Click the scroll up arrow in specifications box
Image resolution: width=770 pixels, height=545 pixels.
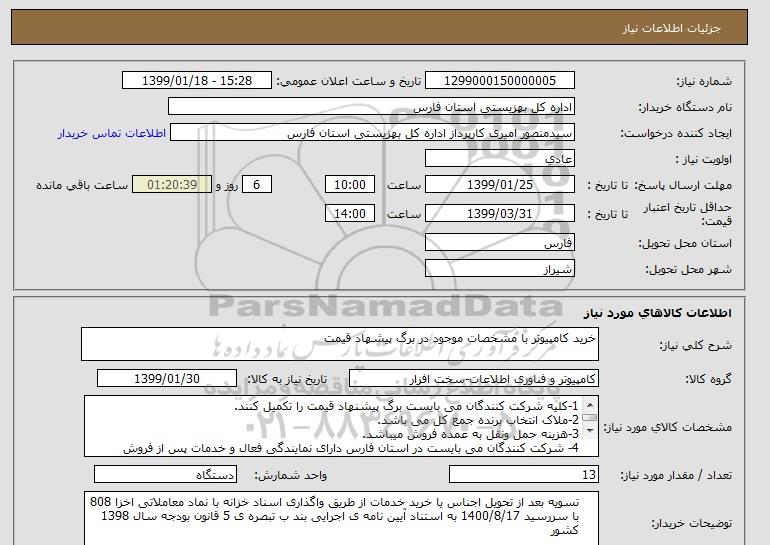coord(590,405)
